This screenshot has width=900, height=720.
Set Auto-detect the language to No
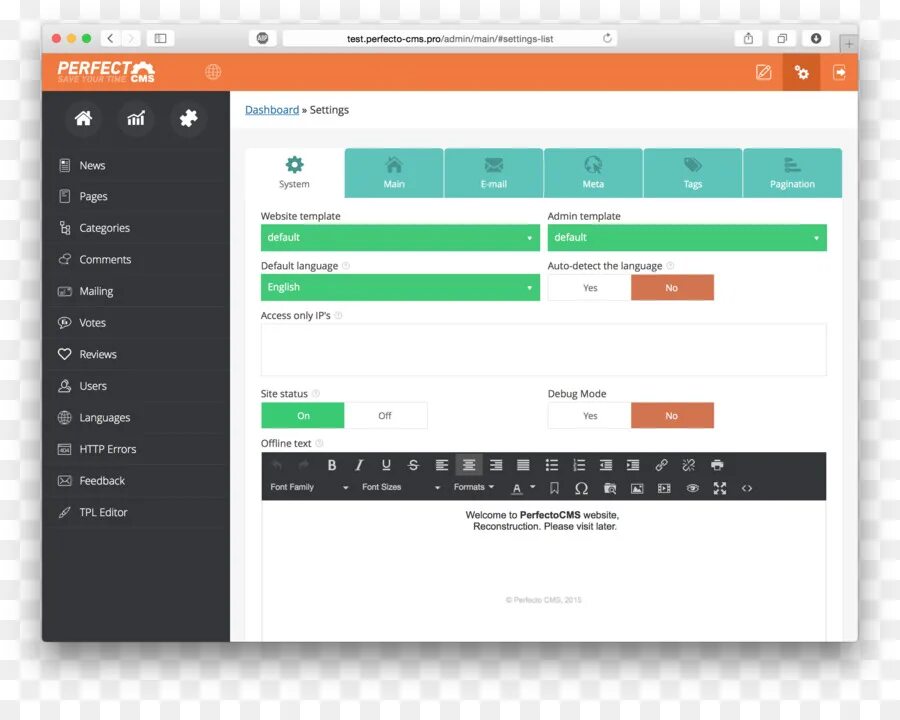pyautogui.click(x=672, y=288)
